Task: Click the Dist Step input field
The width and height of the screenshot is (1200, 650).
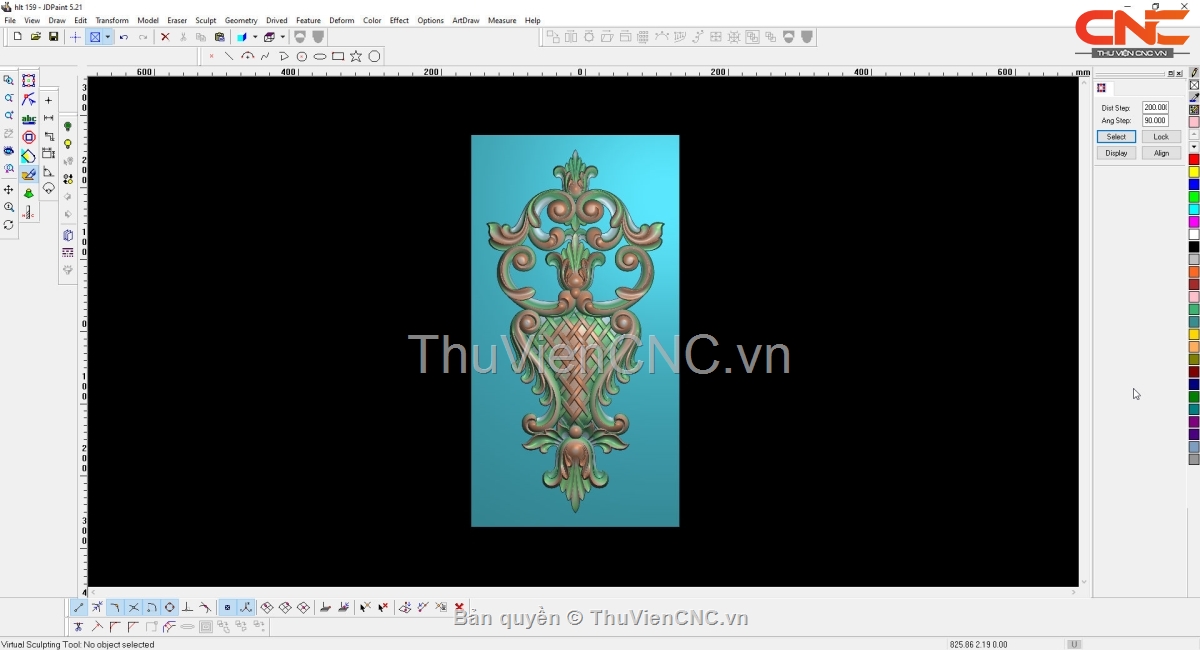Action: (x=1155, y=107)
